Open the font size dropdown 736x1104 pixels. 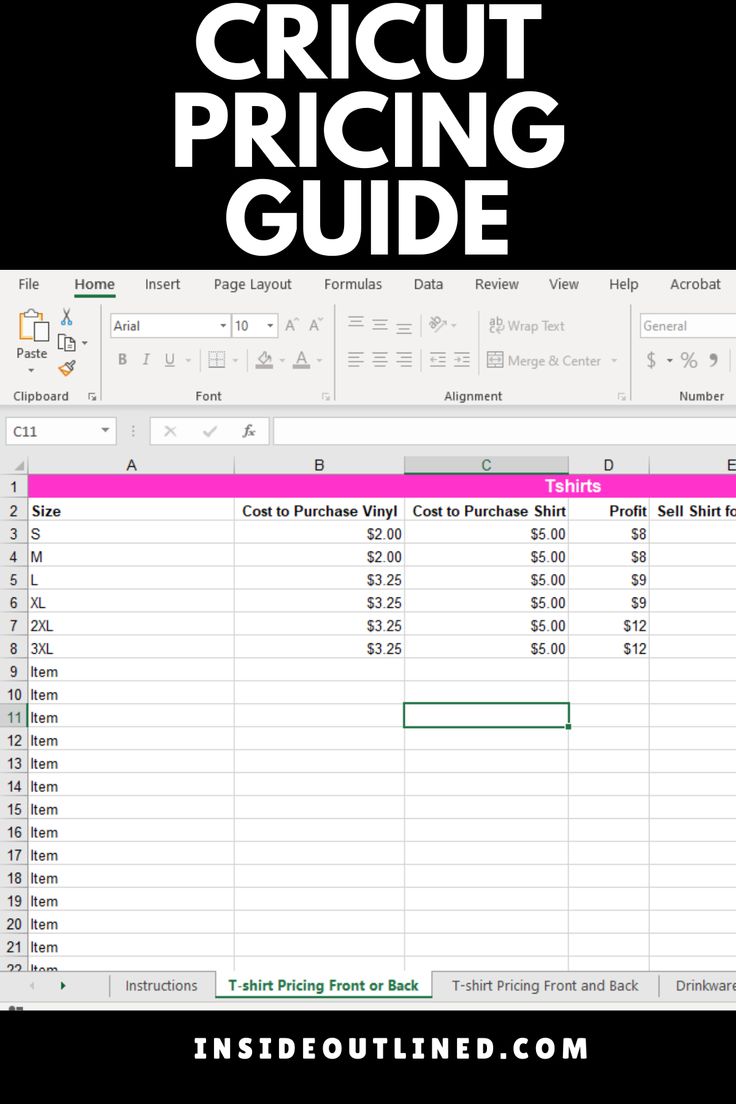coord(270,325)
